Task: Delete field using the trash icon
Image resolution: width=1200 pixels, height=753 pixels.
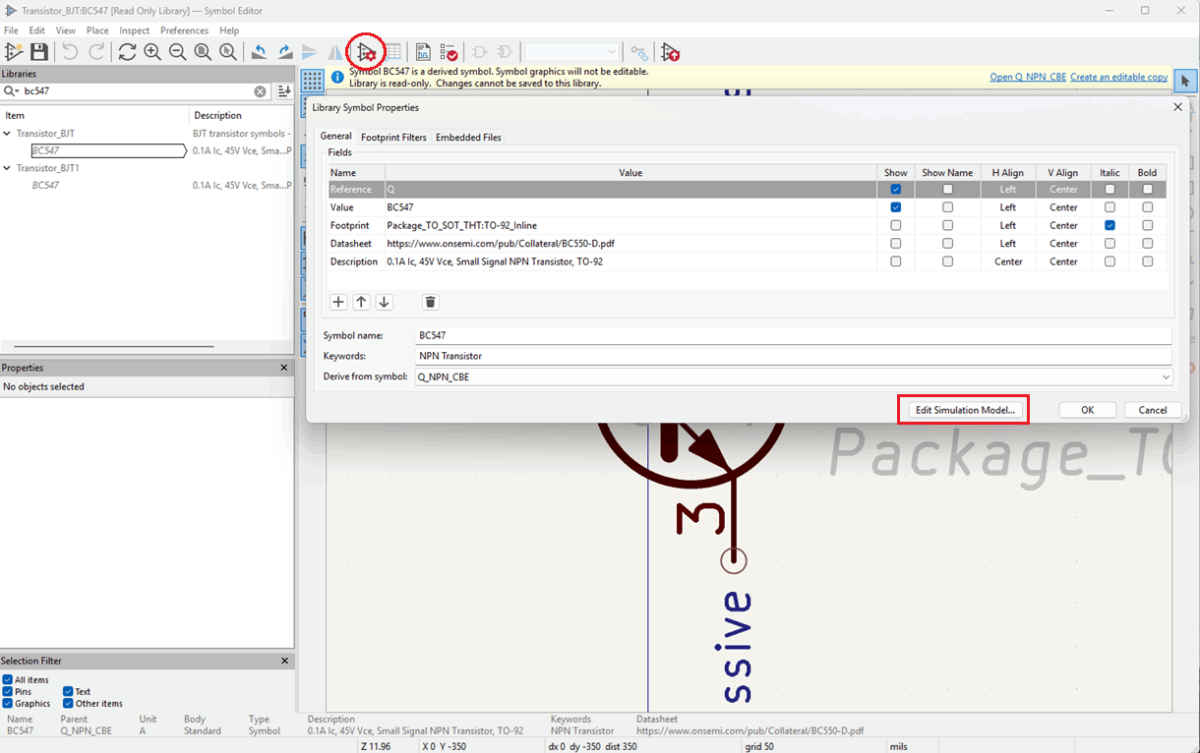Action: pos(430,302)
